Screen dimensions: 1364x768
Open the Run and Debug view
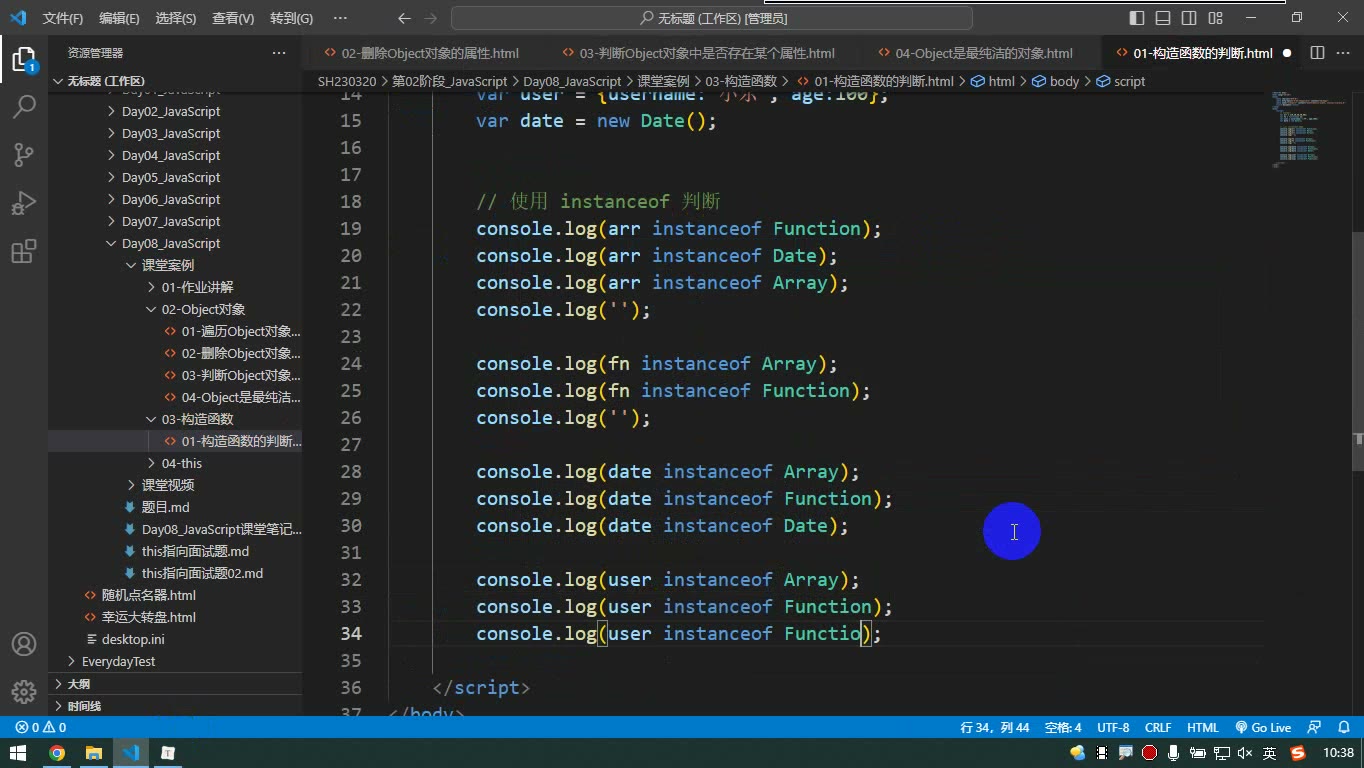[24, 203]
